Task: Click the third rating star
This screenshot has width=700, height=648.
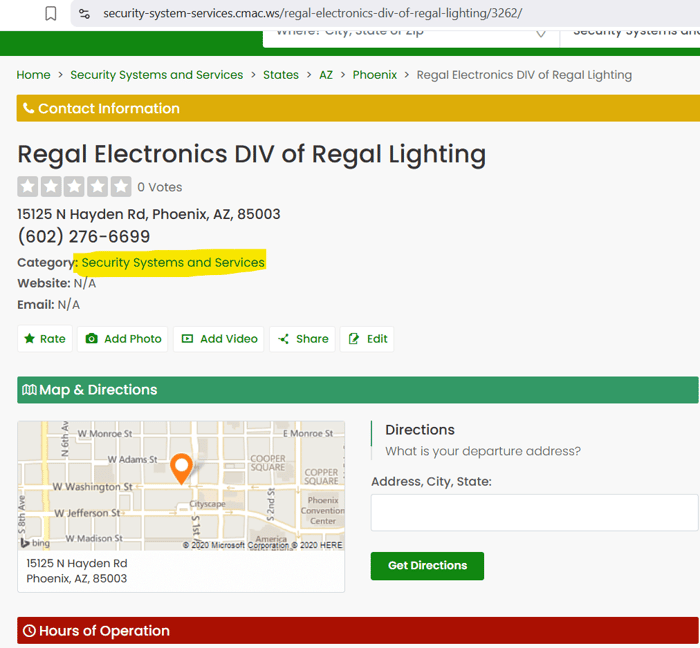Action: [x=75, y=186]
